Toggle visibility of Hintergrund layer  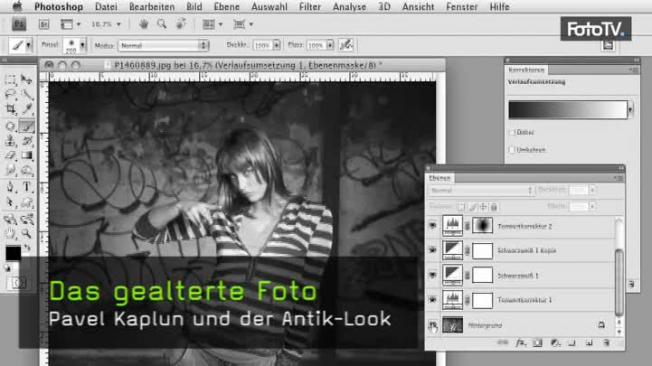[433, 325]
